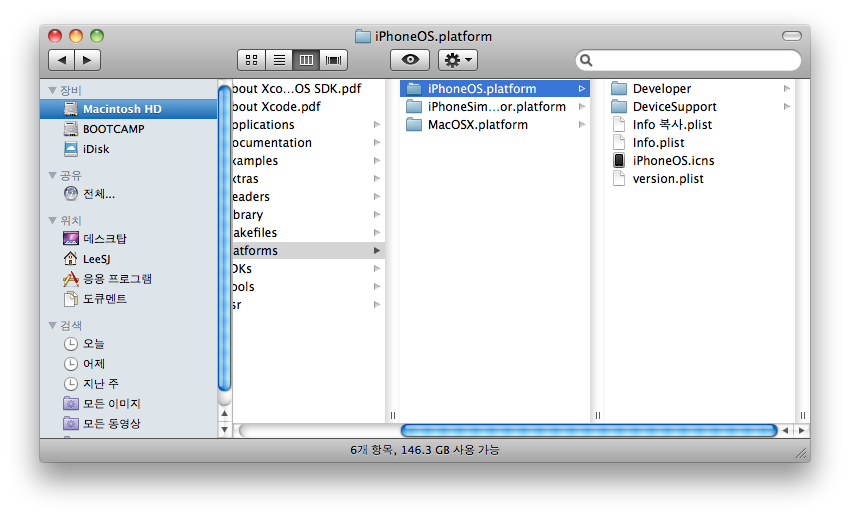Click the first column's width handle

pyautogui.click(x=393, y=416)
